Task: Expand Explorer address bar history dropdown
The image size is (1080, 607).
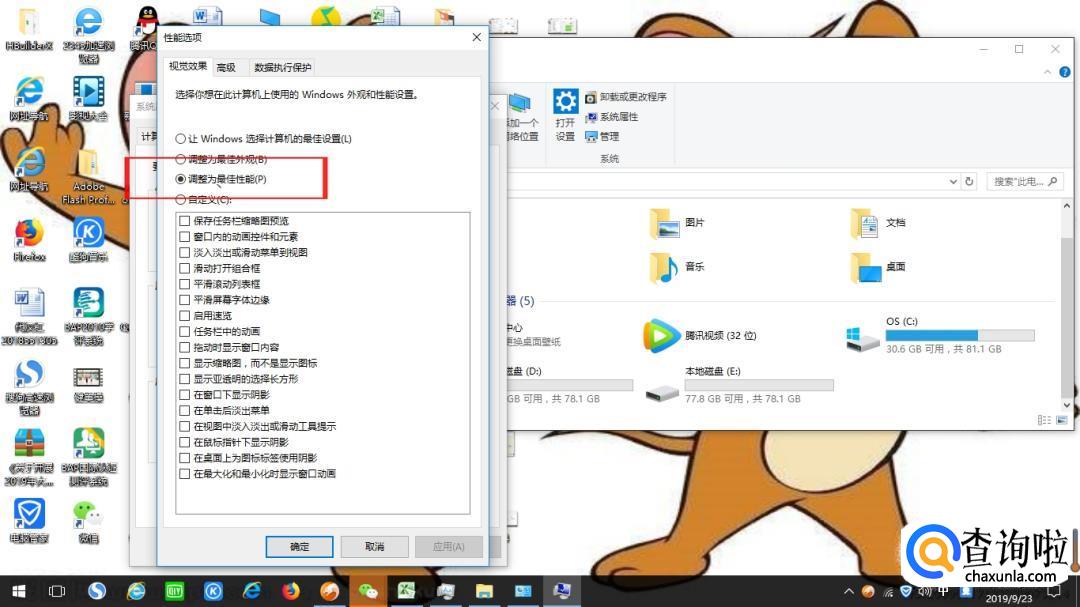Action: point(953,182)
